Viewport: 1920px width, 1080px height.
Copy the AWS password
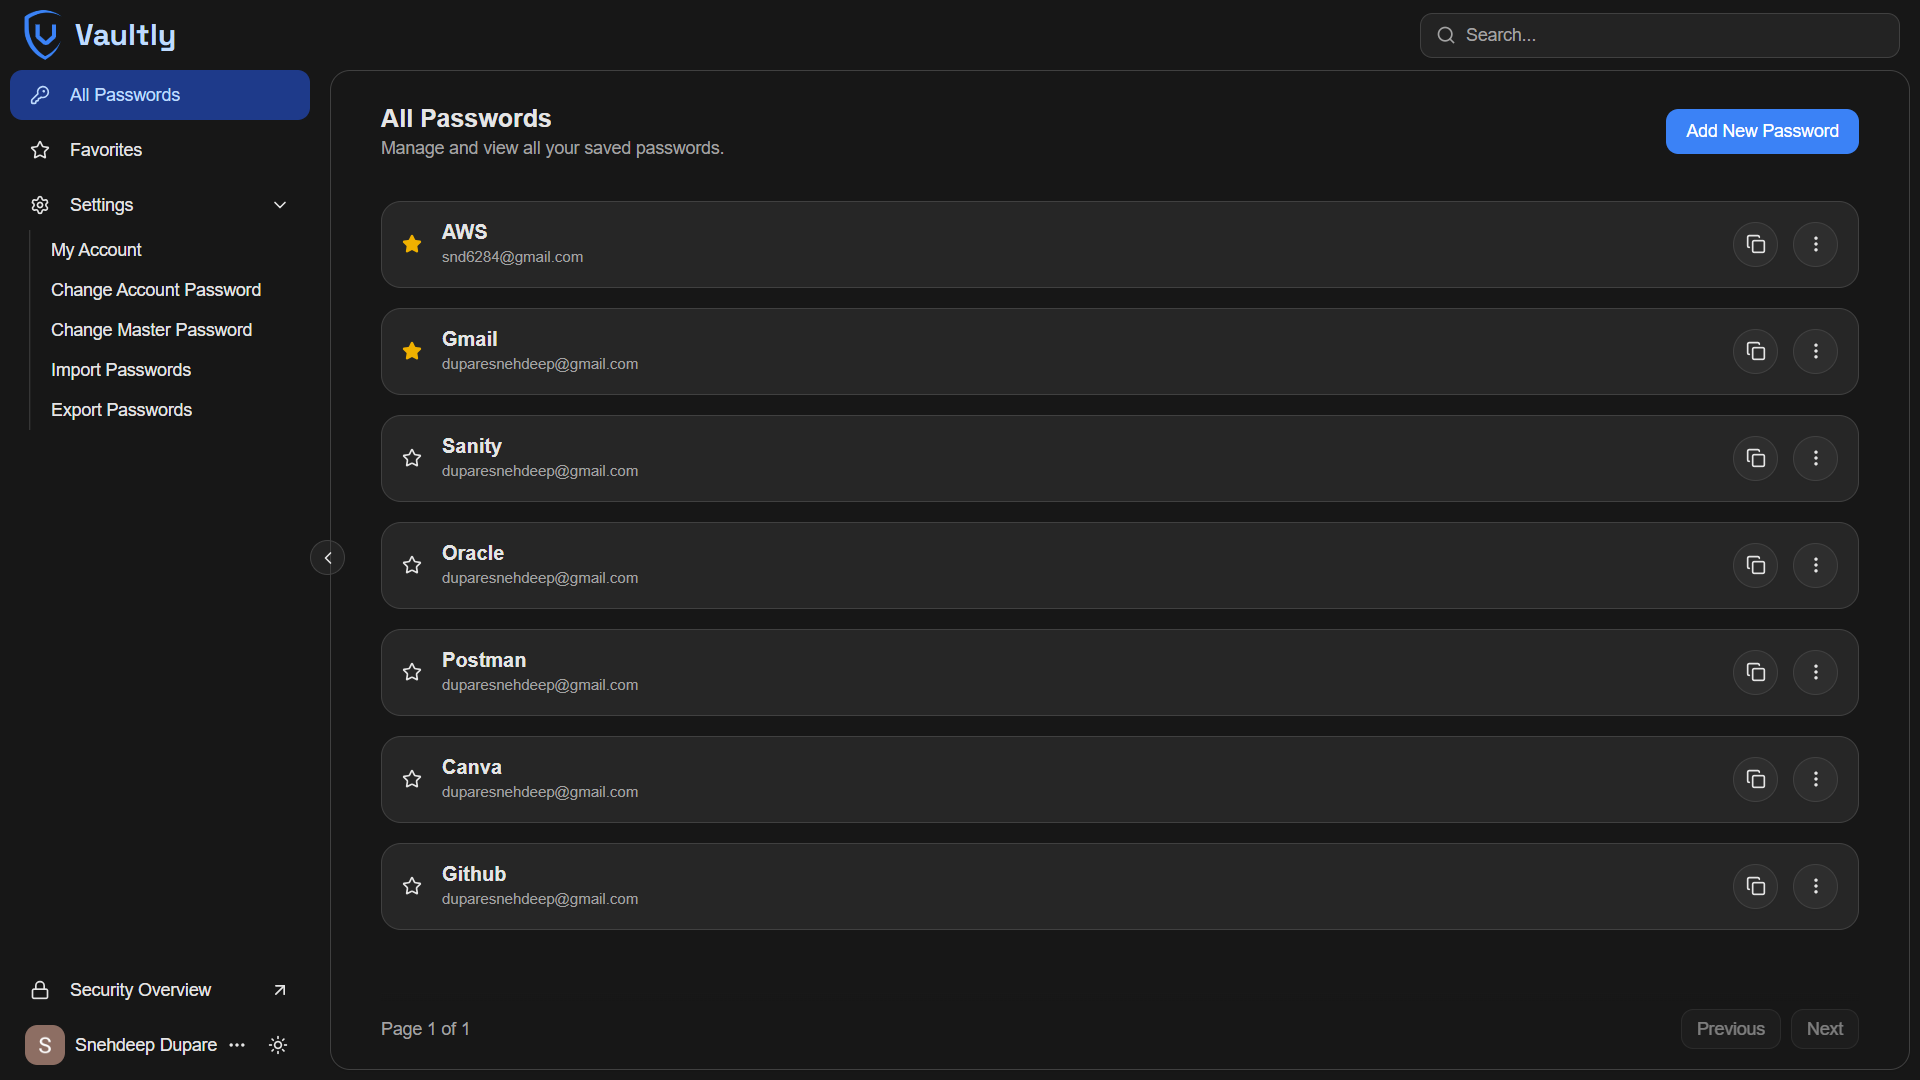pos(1755,244)
